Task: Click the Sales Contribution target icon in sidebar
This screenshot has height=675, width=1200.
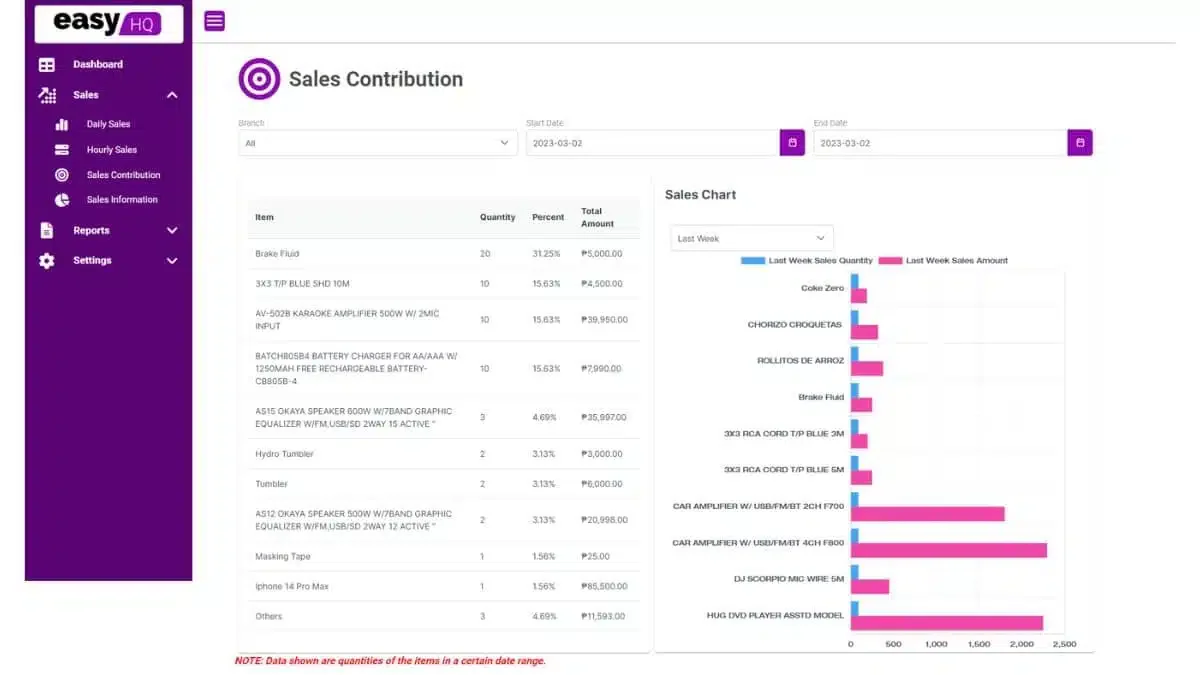Action: pyautogui.click(x=62, y=175)
